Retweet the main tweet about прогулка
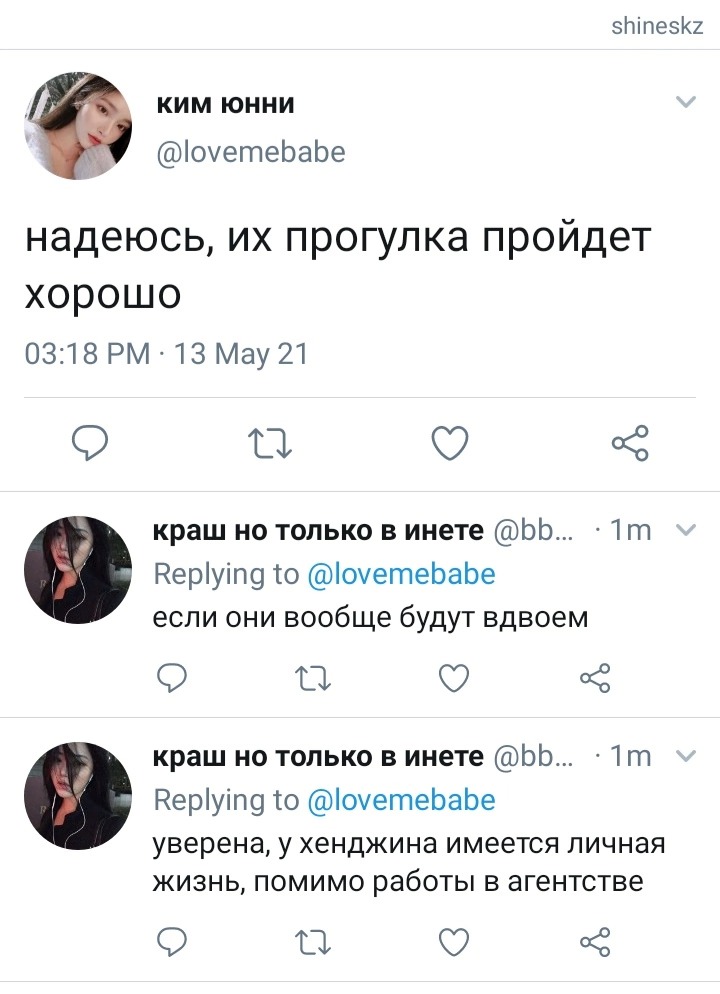The height and width of the screenshot is (994, 720). [x=269, y=442]
